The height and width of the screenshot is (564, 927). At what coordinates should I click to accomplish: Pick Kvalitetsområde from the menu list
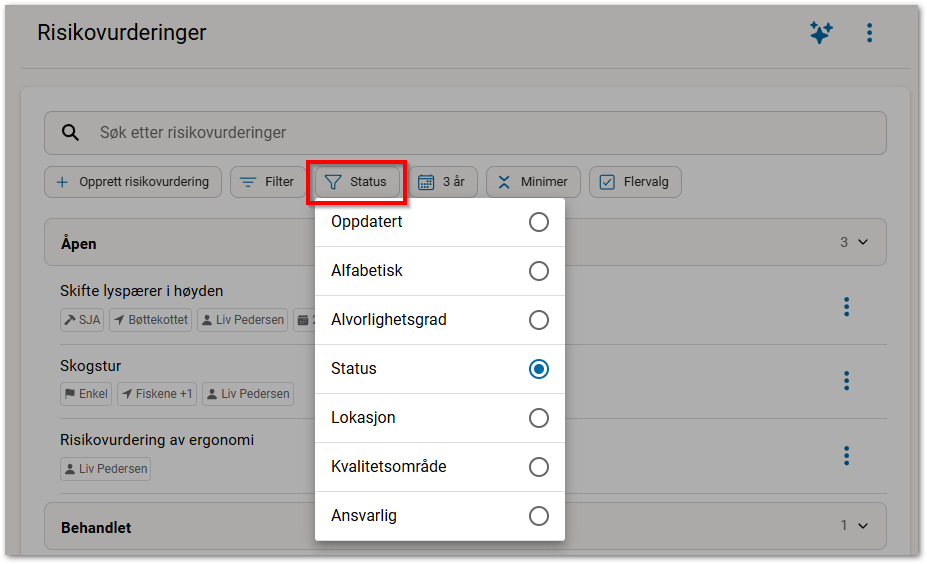[x=440, y=467]
